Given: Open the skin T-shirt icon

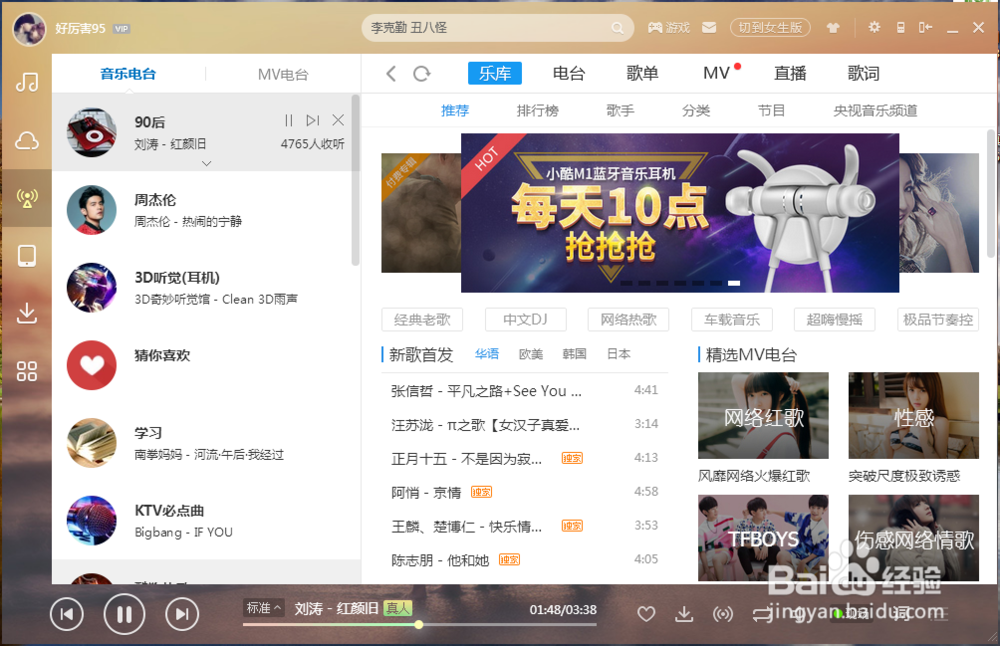Looking at the screenshot, I should (x=832, y=28).
